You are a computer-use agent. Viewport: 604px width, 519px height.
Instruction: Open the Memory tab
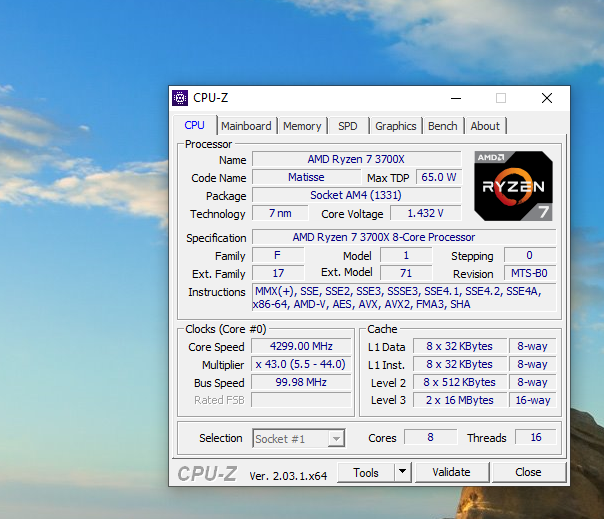click(302, 126)
